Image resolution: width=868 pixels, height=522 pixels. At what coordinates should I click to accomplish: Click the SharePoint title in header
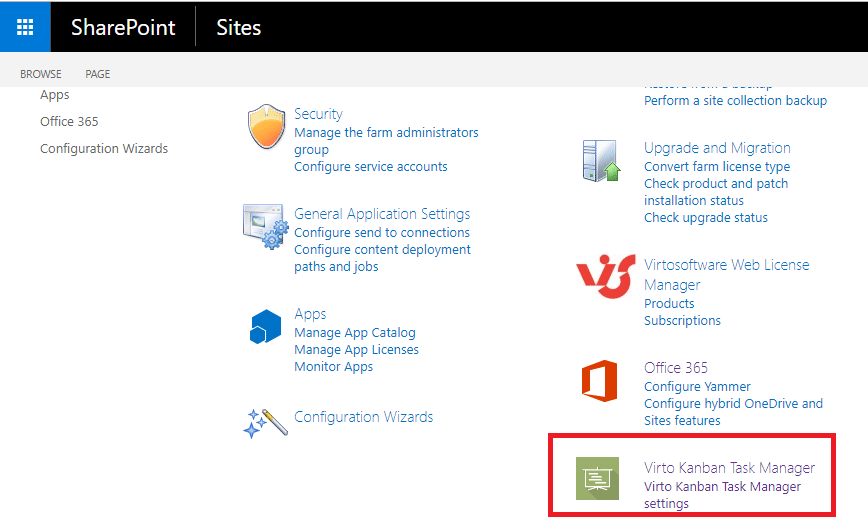[x=123, y=27]
